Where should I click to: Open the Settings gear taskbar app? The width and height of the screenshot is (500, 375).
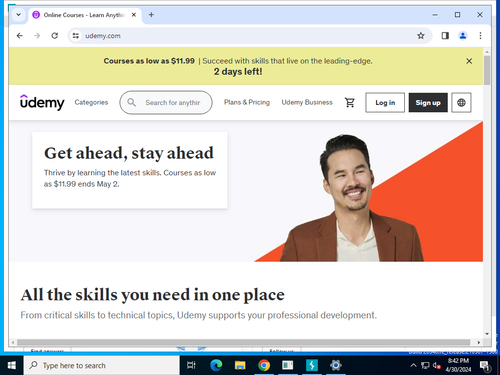pos(336,365)
